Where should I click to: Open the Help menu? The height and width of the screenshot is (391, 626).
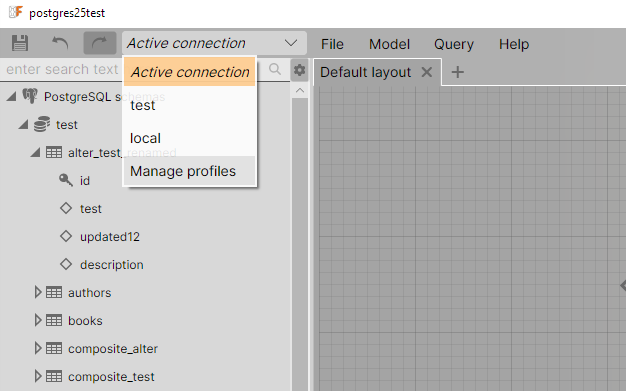coord(514,44)
